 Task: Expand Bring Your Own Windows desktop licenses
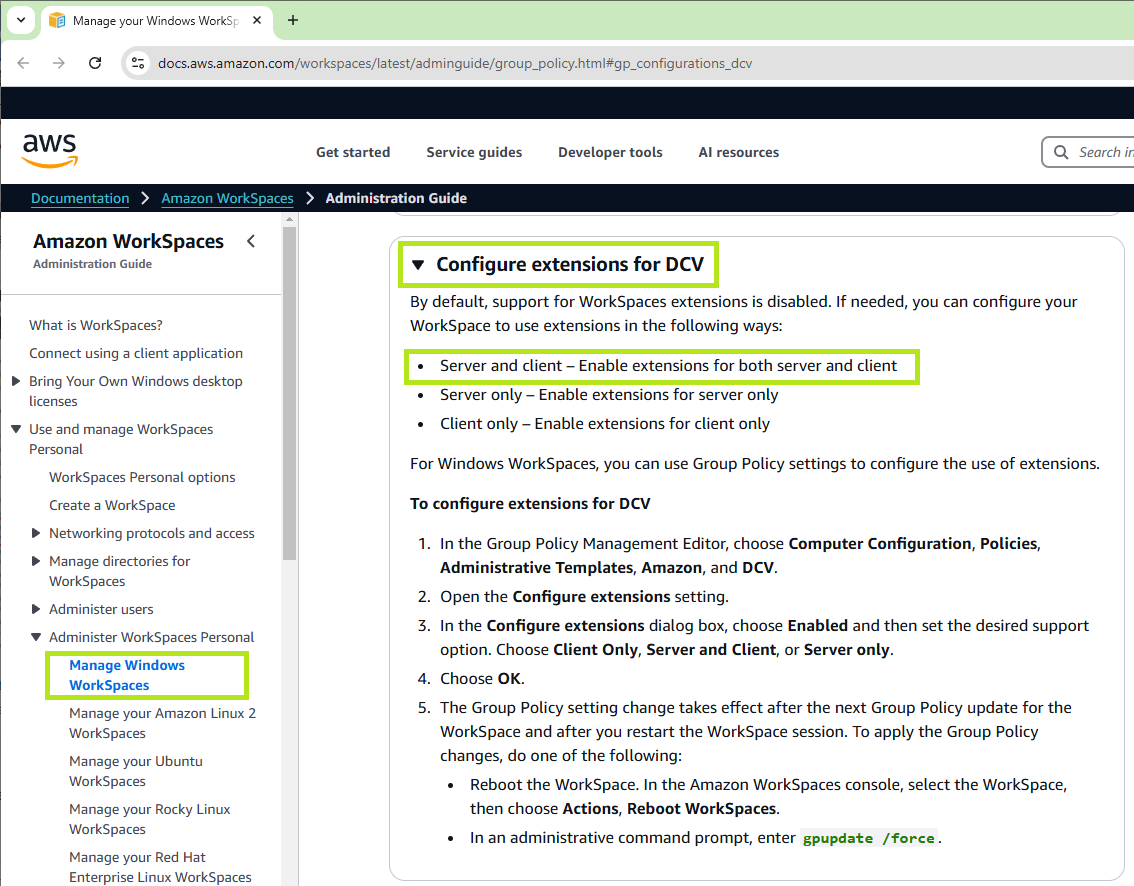point(16,381)
